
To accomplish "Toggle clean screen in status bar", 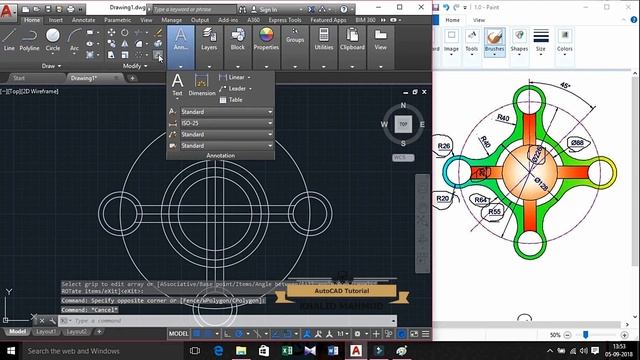I will (x=414, y=334).
